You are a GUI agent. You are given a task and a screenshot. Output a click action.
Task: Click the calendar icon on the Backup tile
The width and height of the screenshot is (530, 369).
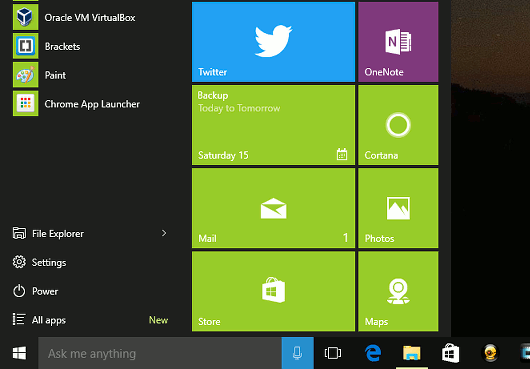coord(342,154)
